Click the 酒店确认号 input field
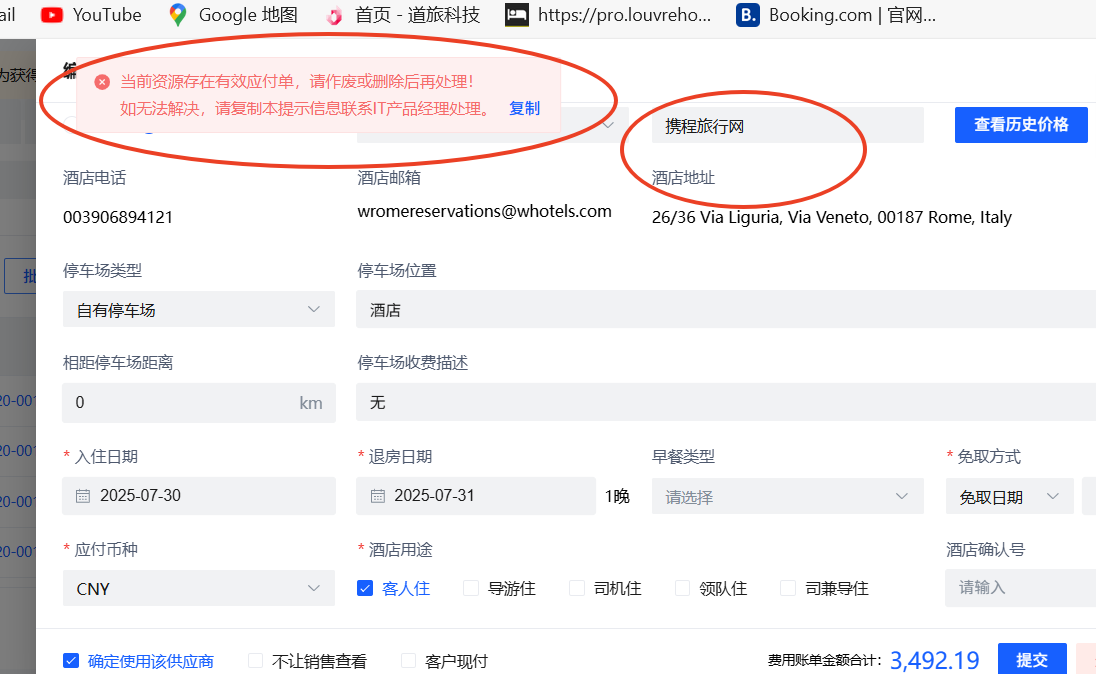 coord(1020,587)
